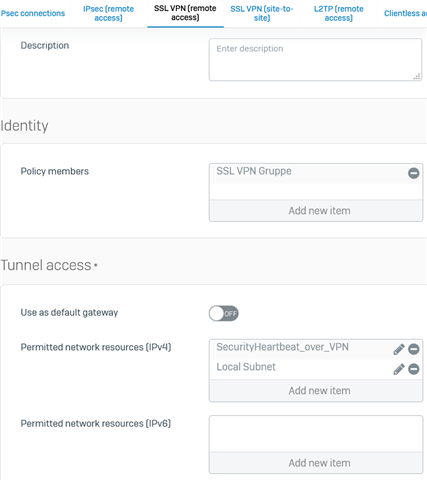Click the Description text area
The image size is (427, 480).
(315, 60)
